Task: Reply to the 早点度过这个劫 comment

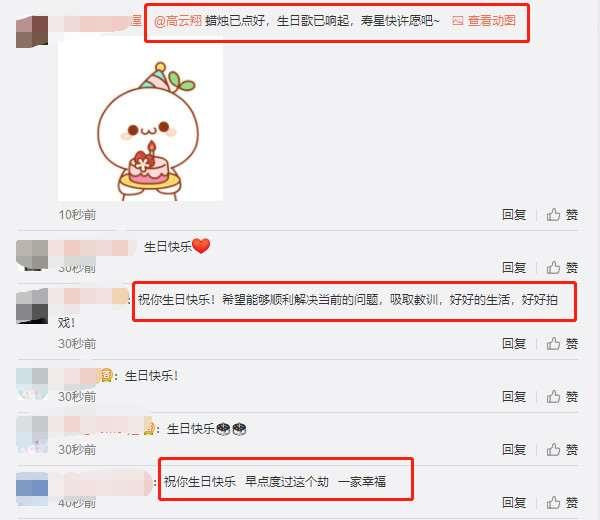Action: (514, 502)
